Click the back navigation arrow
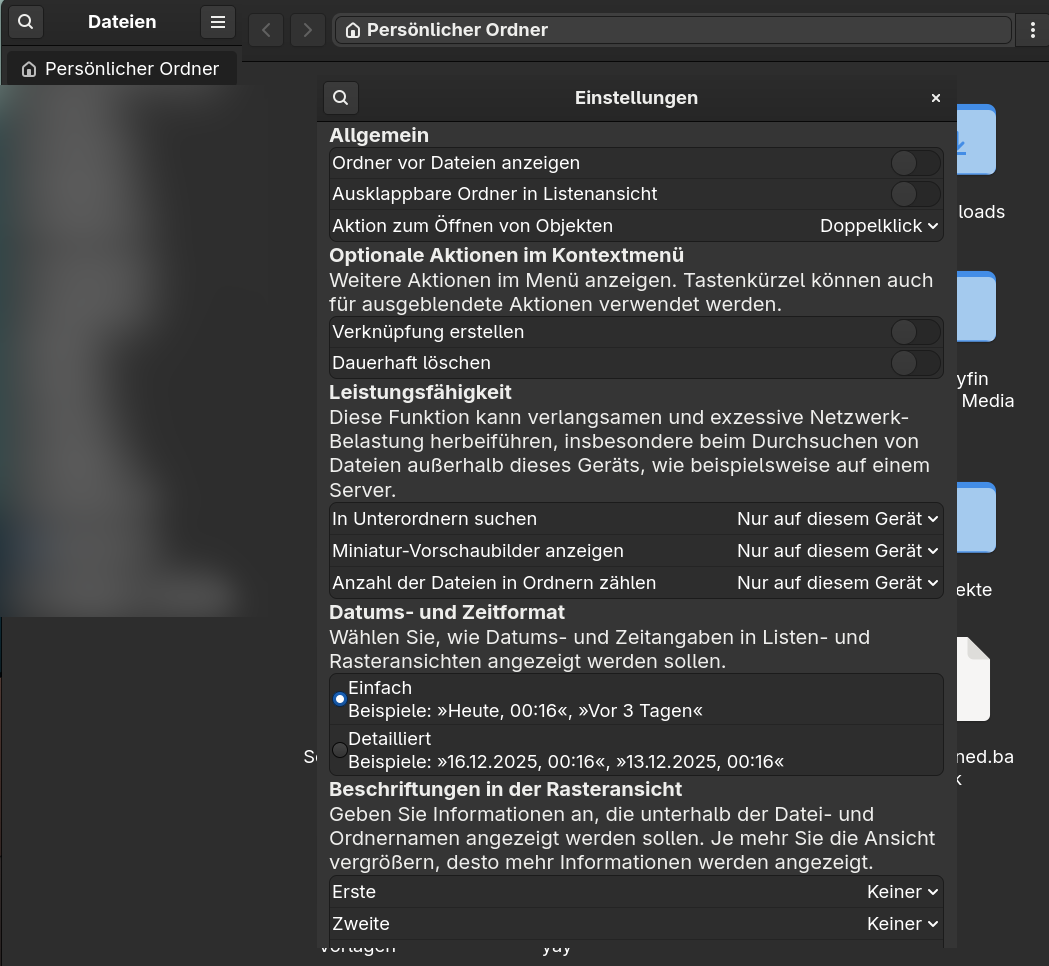The width and height of the screenshot is (1049, 966). (266, 30)
